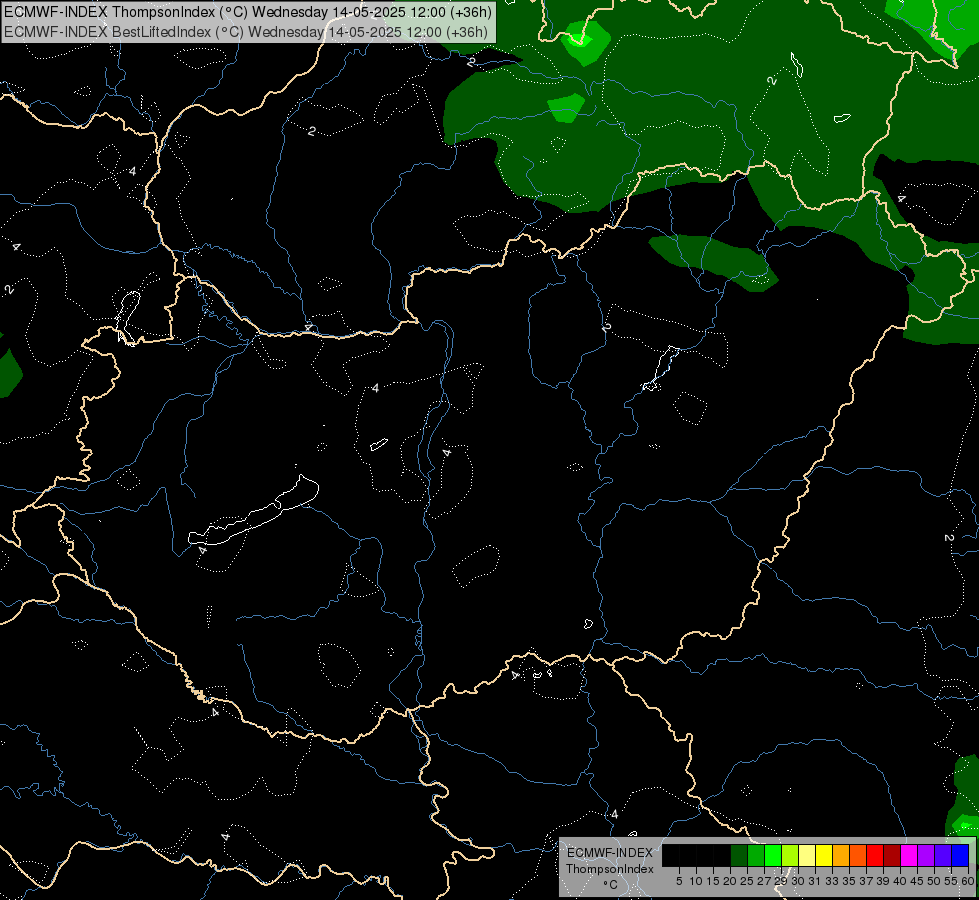Click the medium green 25–27 legend swatch
979x900 pixels.
(756, 855)
